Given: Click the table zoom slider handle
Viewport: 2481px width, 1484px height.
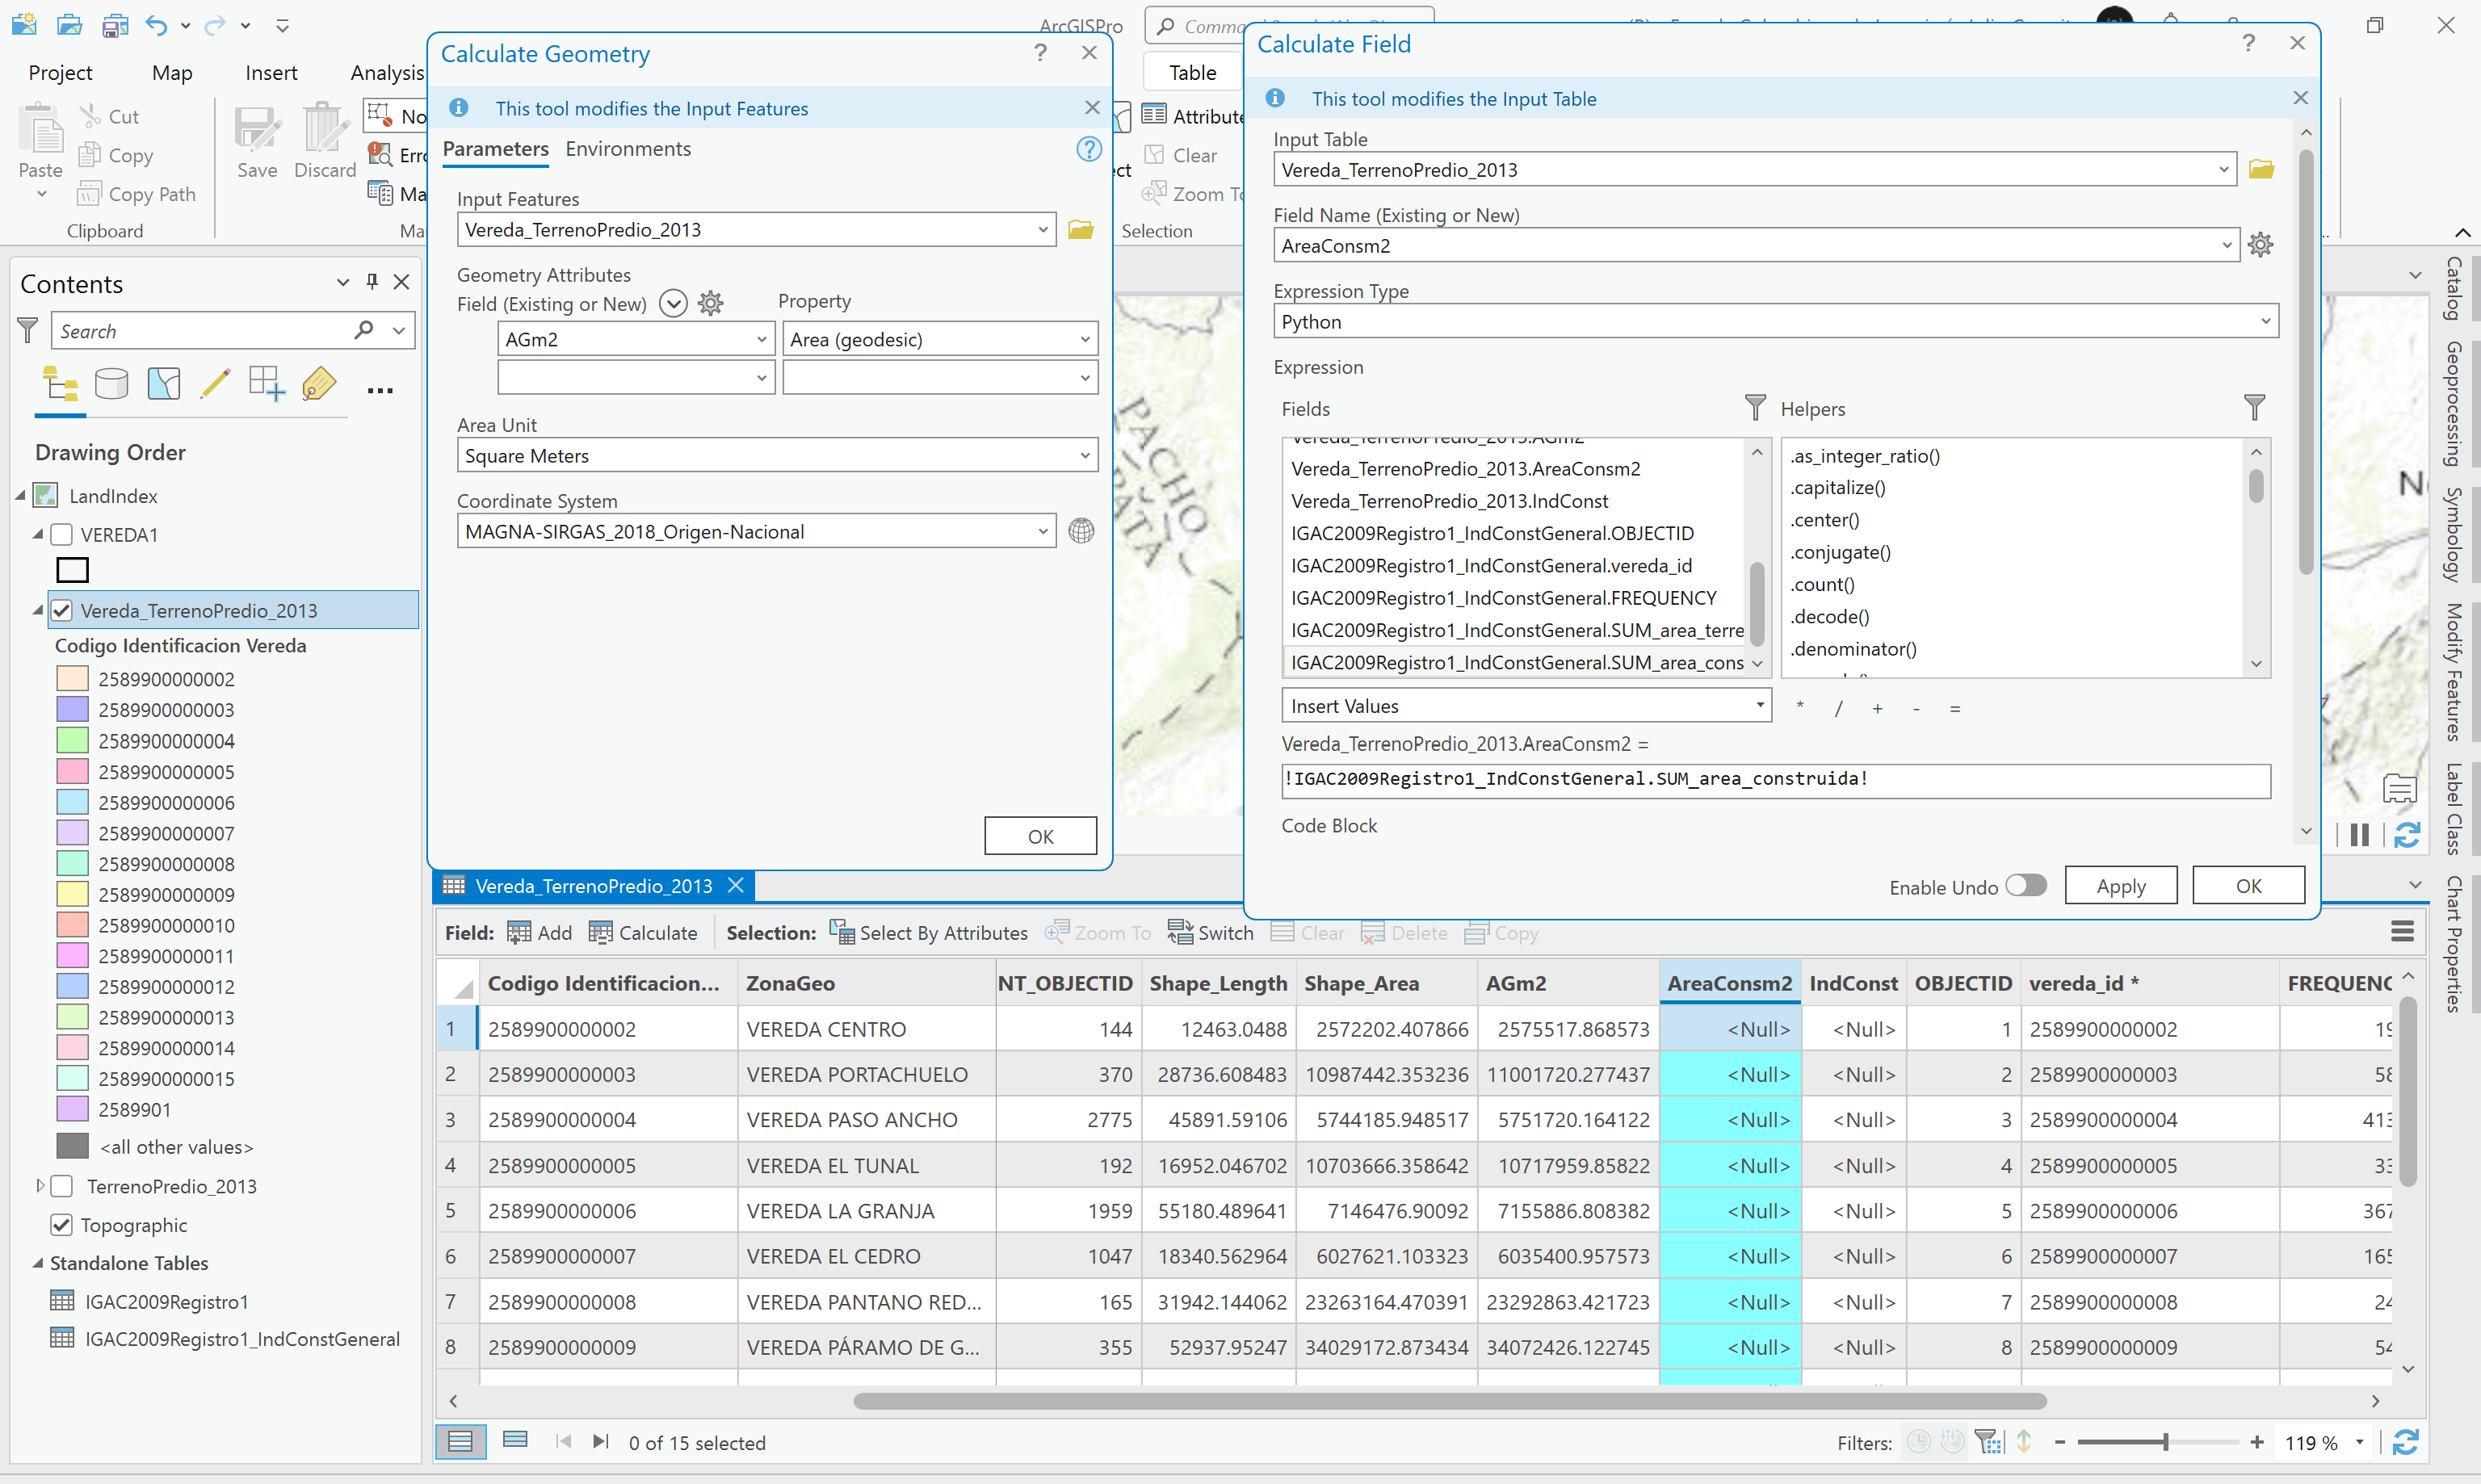Looking at the screenshot, I should pos(2165,1442).
